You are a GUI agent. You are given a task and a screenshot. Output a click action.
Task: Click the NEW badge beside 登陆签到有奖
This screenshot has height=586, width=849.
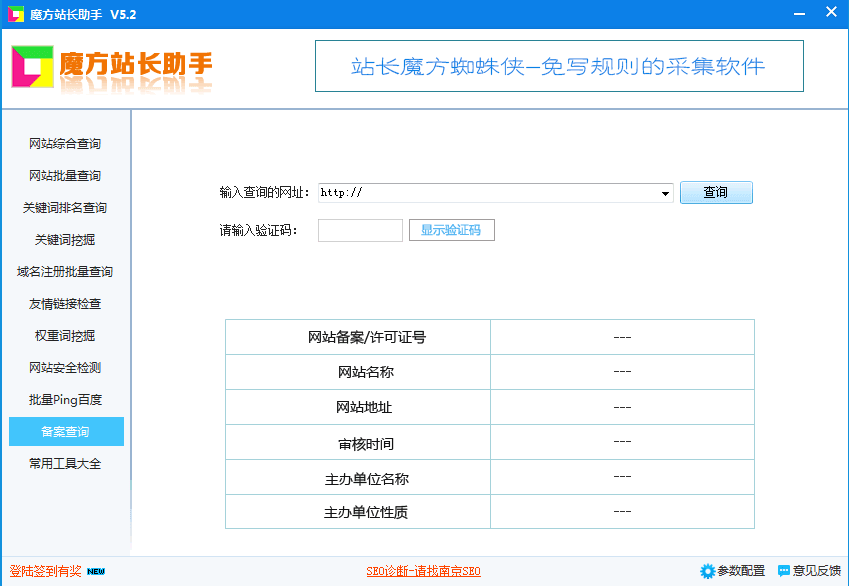[96, 571]
